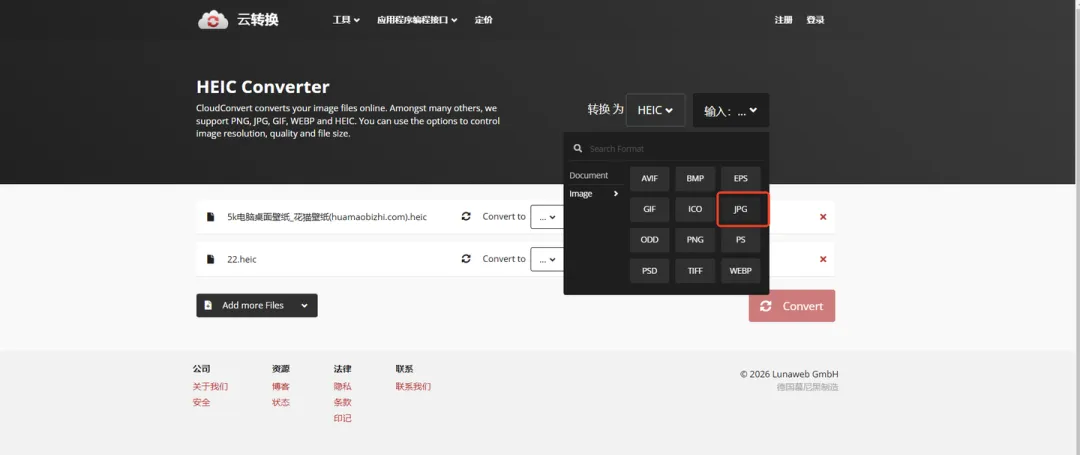This screenshot has height=455, width=1080.
Task: Open the 博客 footer link
Action: [281, 386]
